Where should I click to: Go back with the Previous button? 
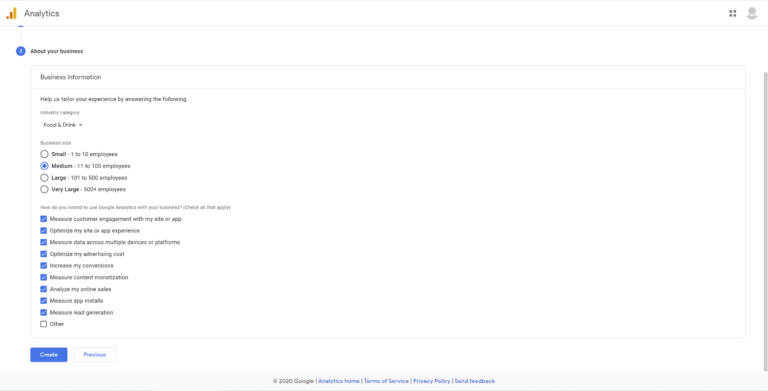[x=95, y=355]
